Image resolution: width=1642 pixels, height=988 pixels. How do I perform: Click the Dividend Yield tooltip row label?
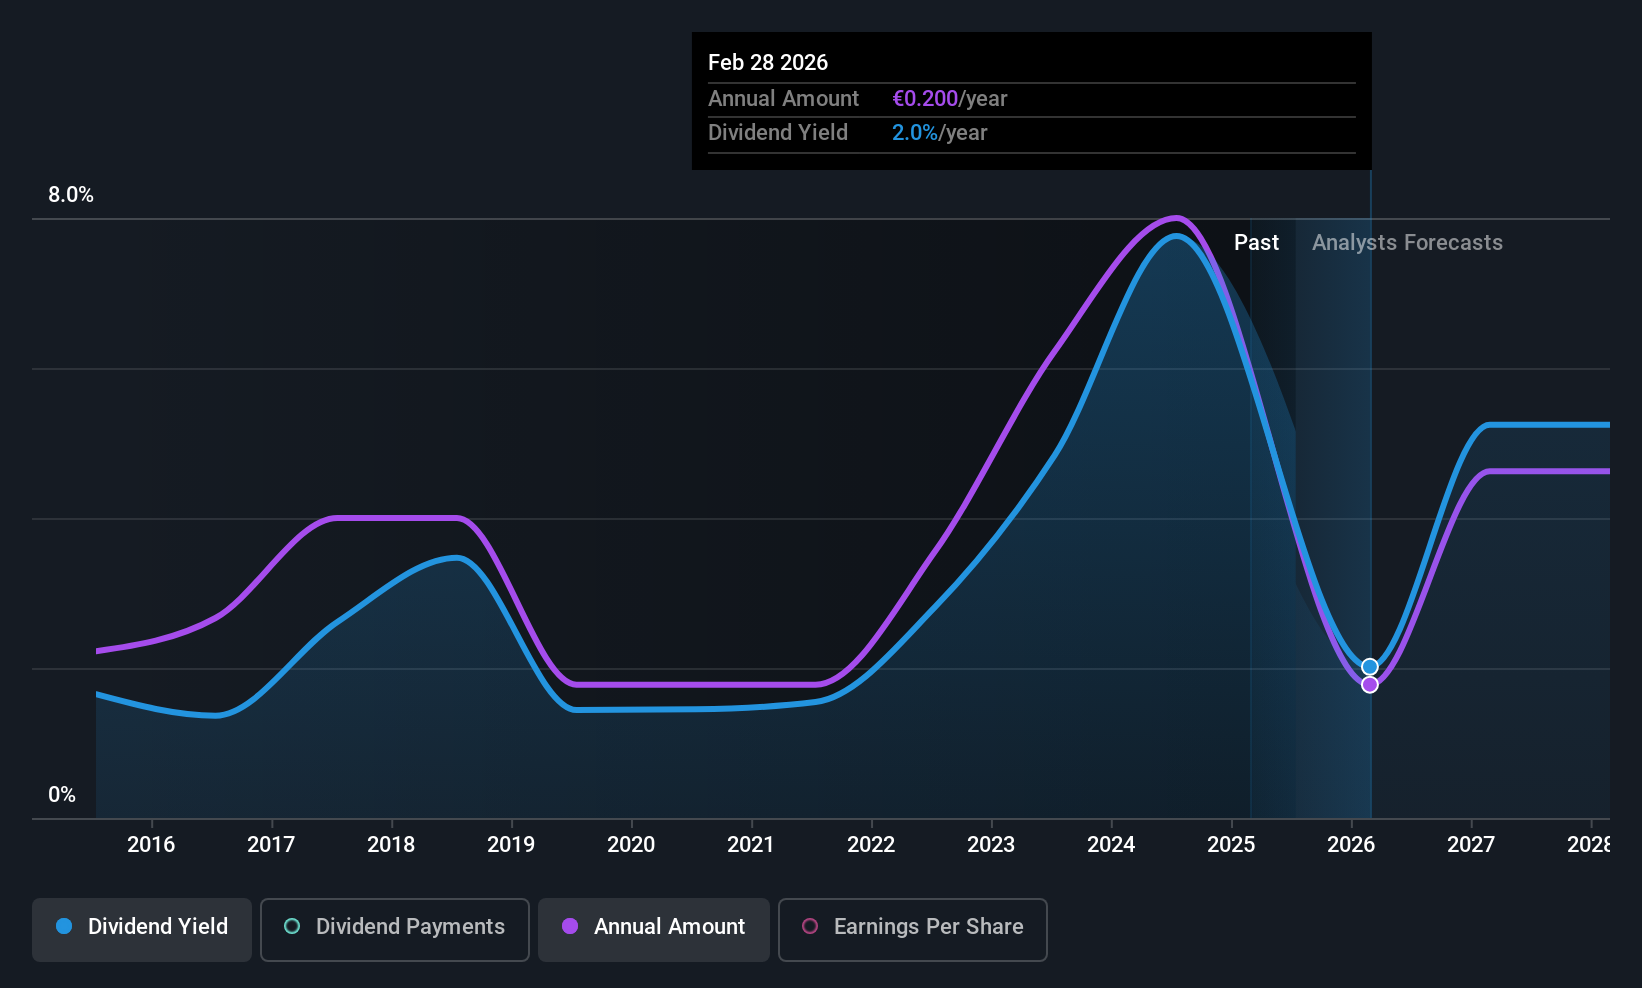(x=778, y=133)
